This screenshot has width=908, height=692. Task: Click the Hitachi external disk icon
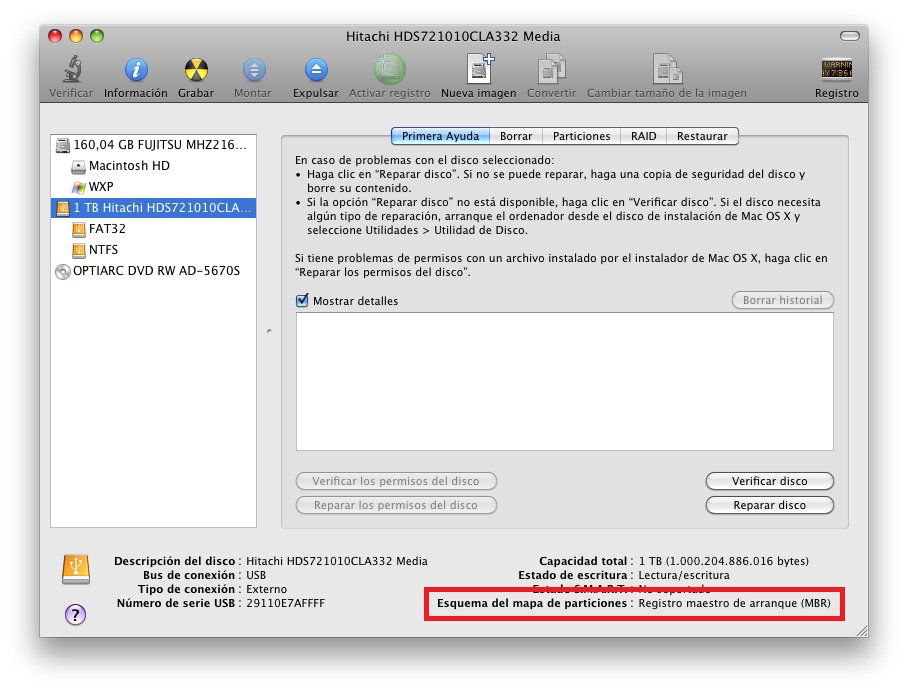(x=63, y=208)
